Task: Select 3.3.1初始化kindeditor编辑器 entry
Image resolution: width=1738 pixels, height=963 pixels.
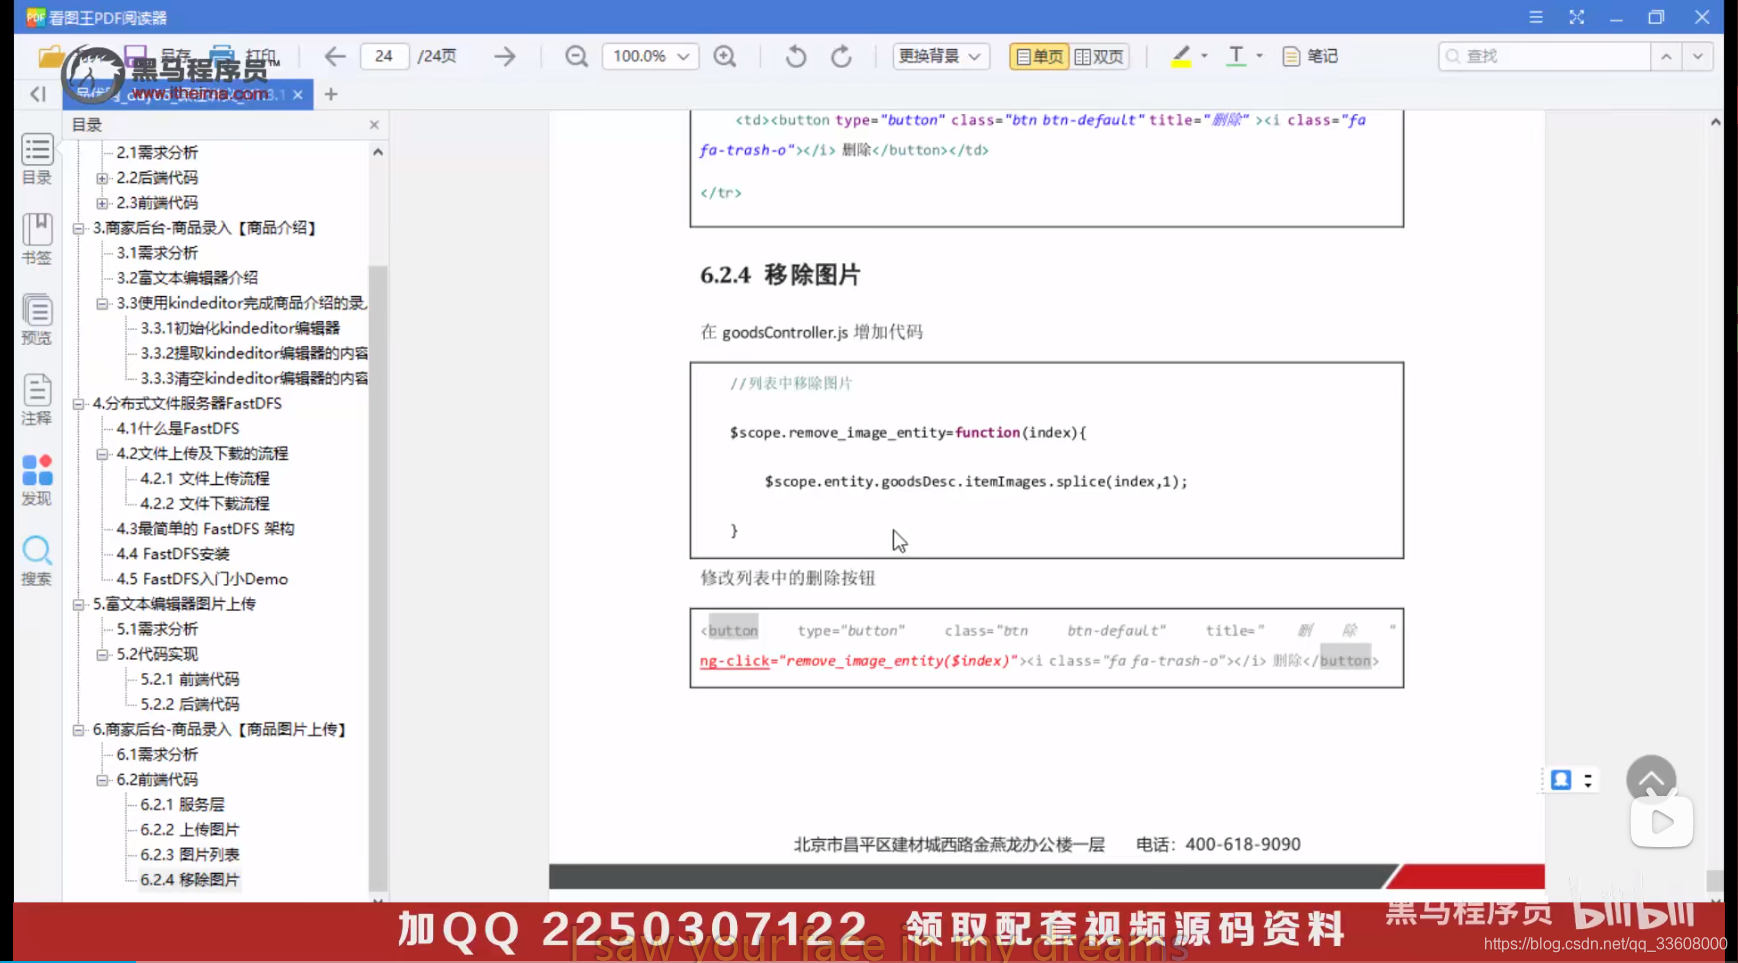Action: (240, 328)
